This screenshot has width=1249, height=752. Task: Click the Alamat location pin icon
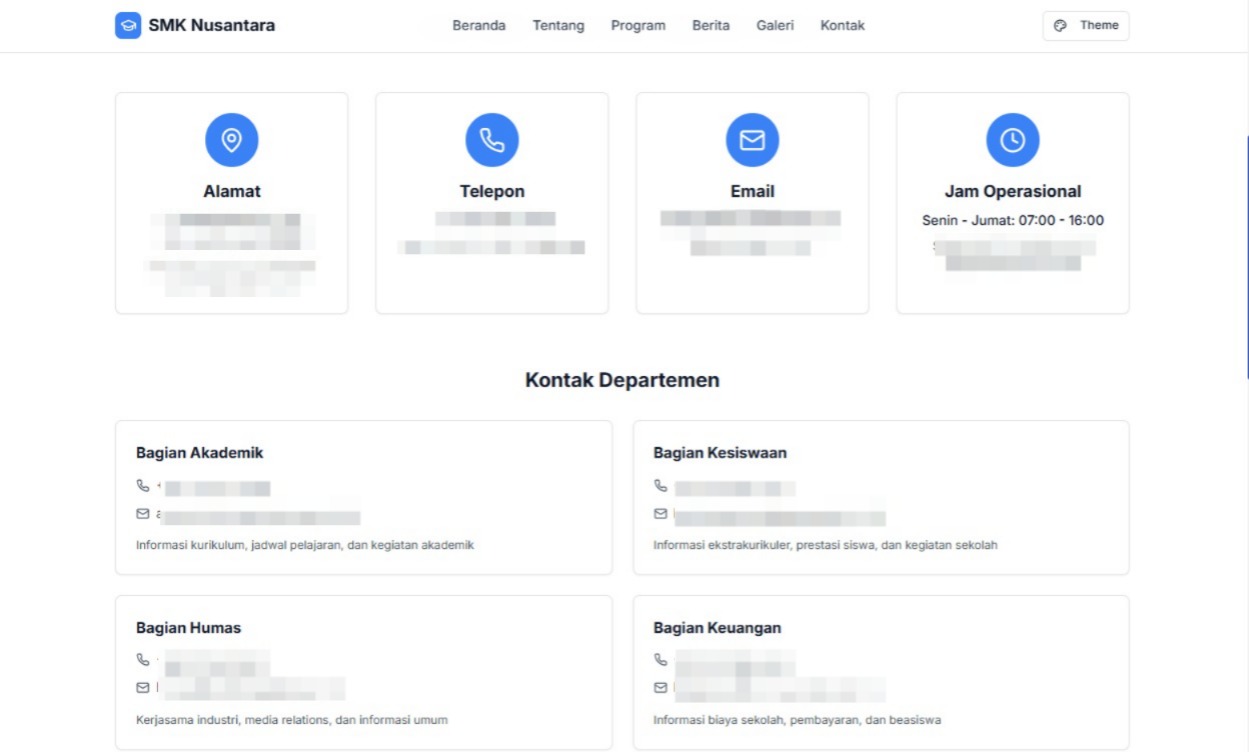(x=232, y=140)
